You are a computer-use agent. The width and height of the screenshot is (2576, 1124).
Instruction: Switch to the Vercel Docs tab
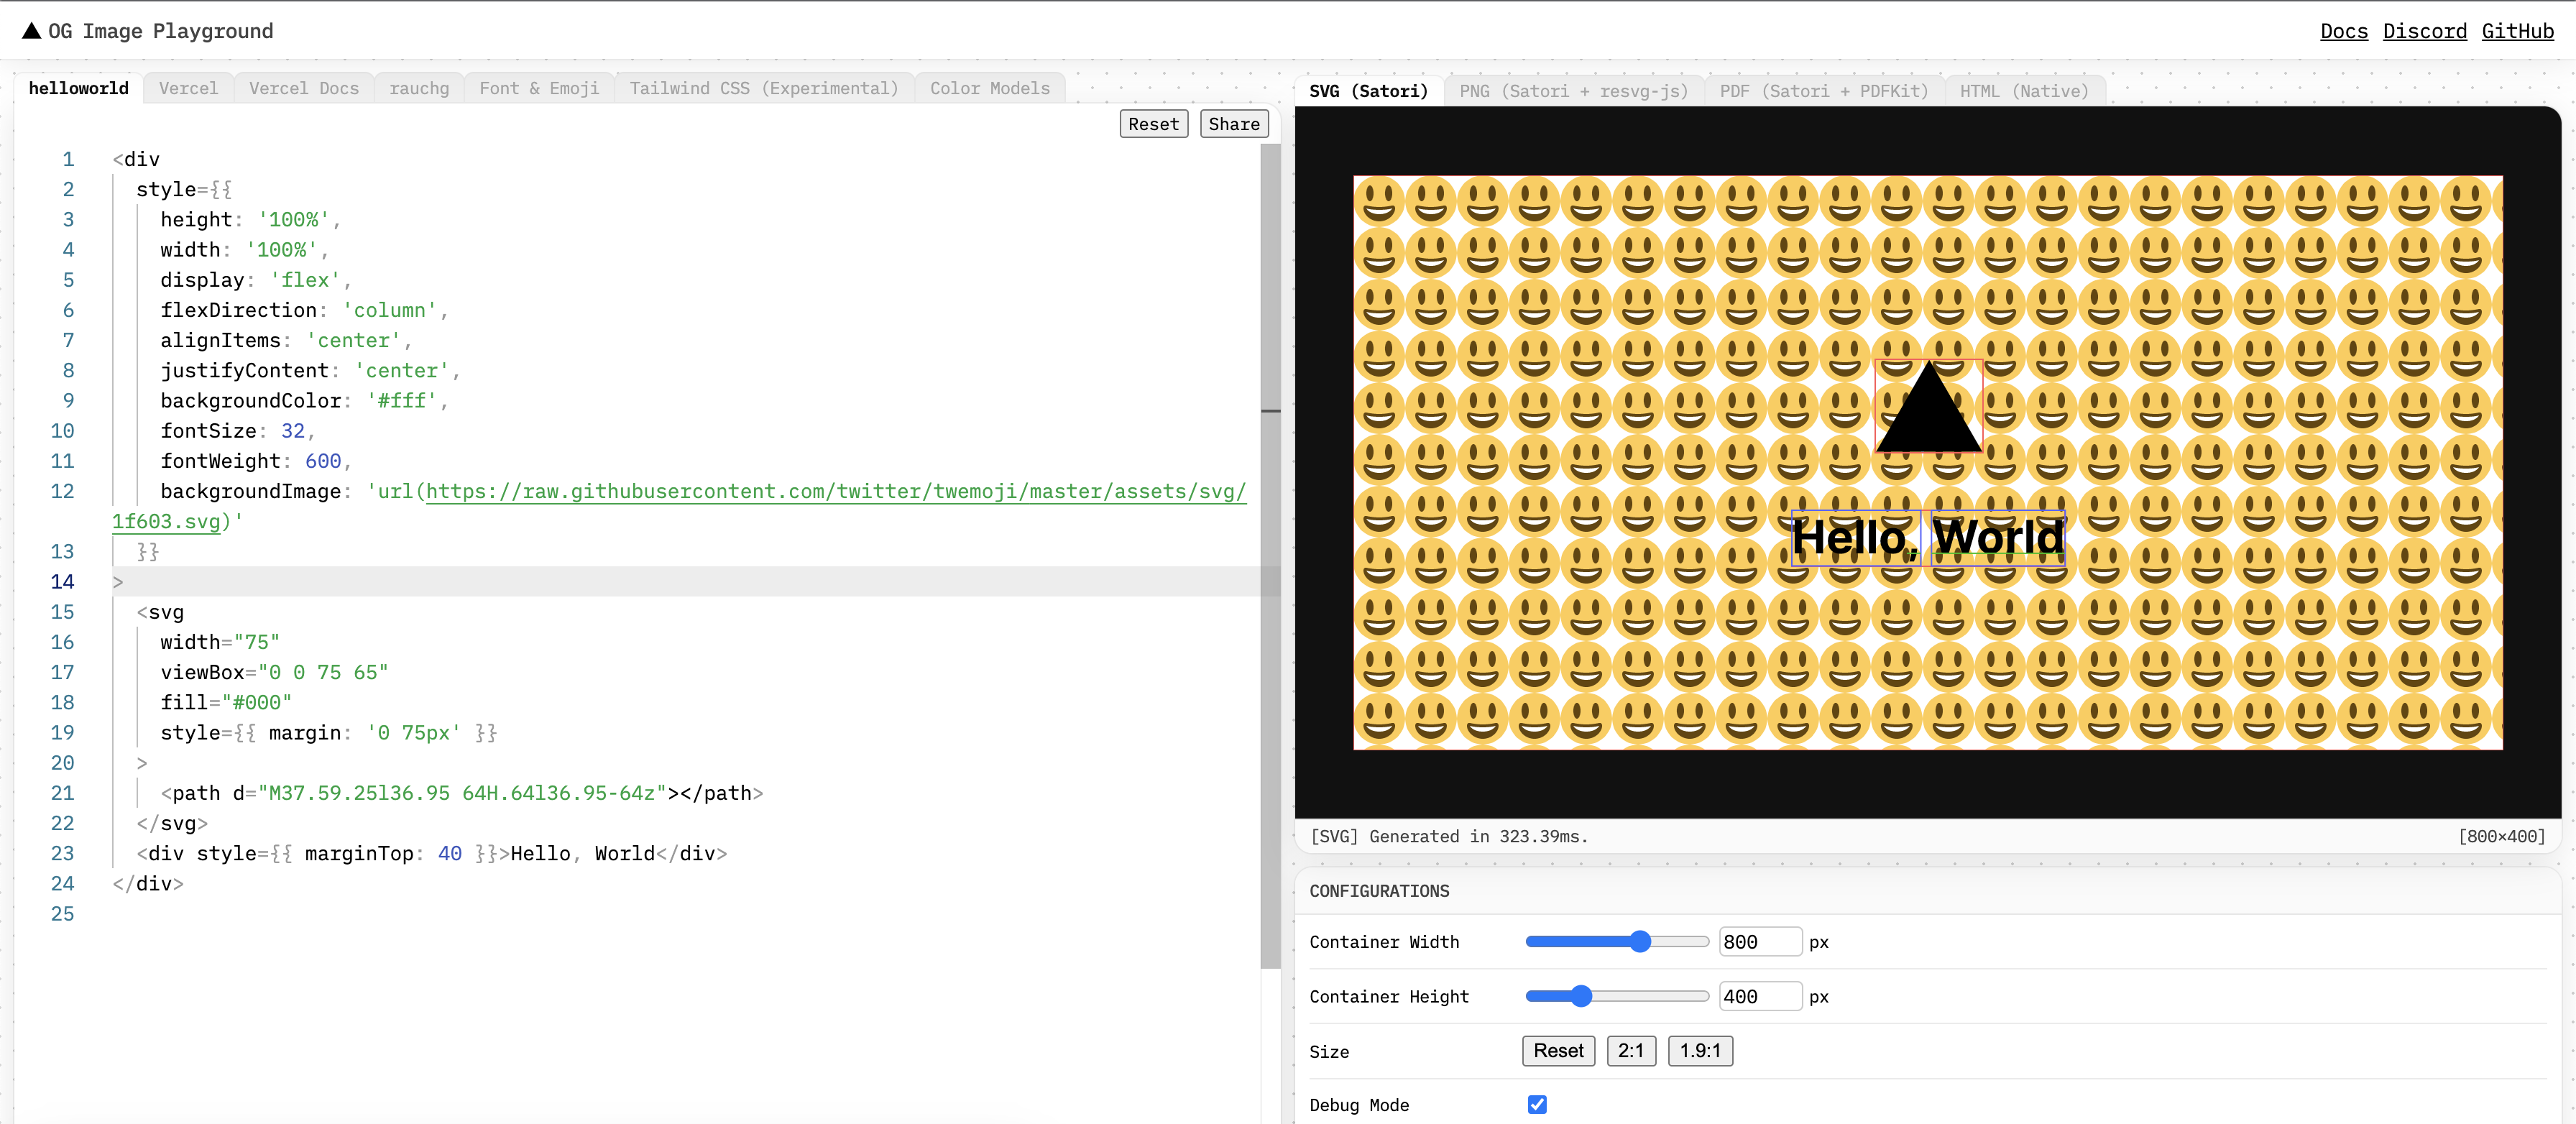point(303,88)
